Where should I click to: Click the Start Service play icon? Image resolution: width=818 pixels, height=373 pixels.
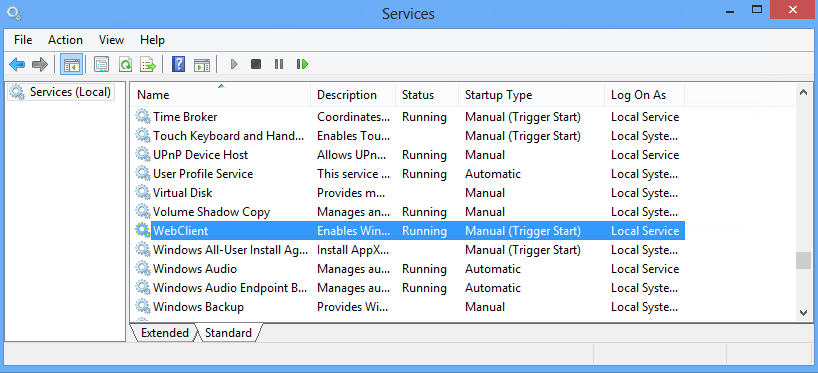(x=234, y=65)
